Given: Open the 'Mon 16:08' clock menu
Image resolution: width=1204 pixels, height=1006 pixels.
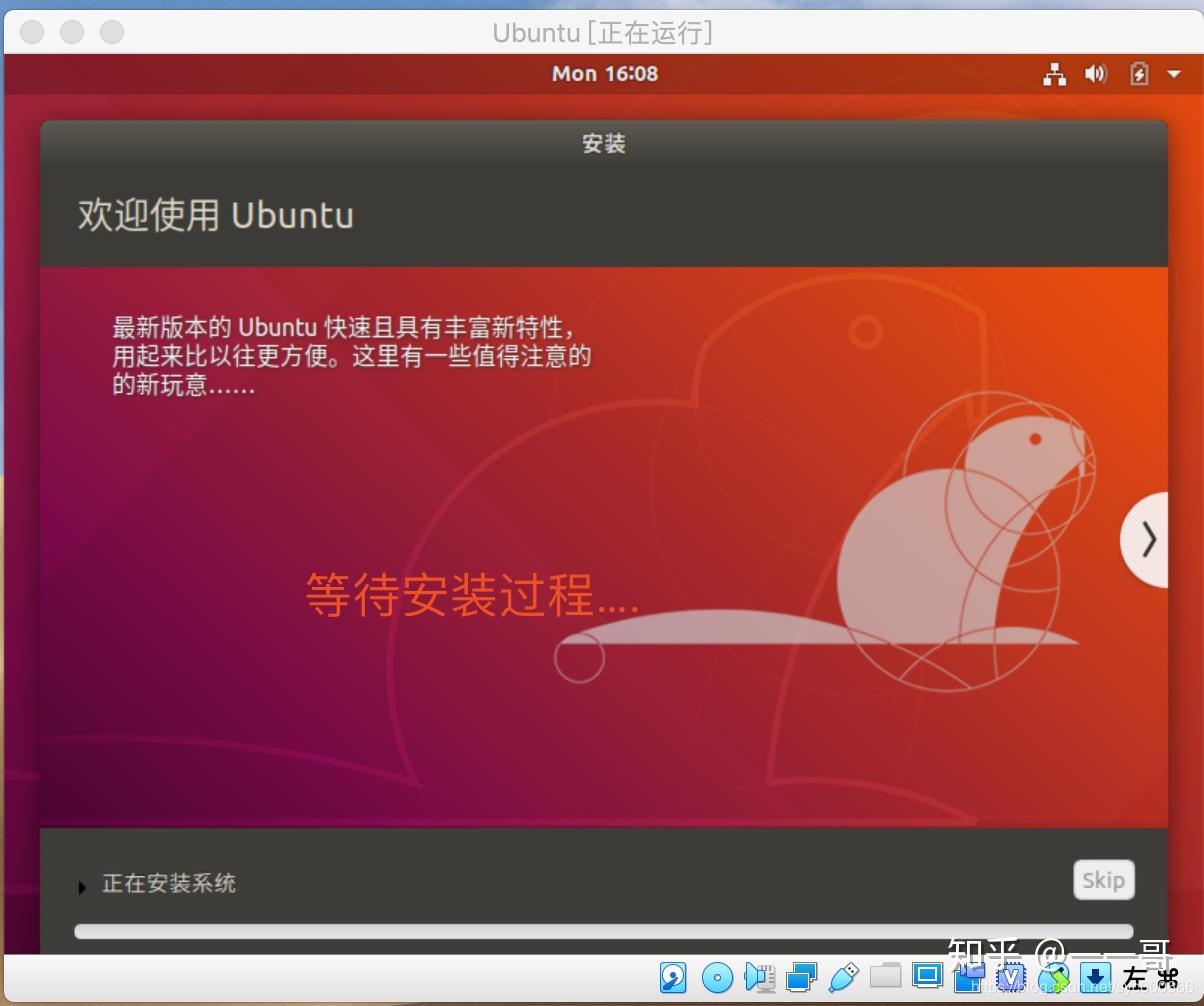Looking at the screenshot, I should (604, 74).
